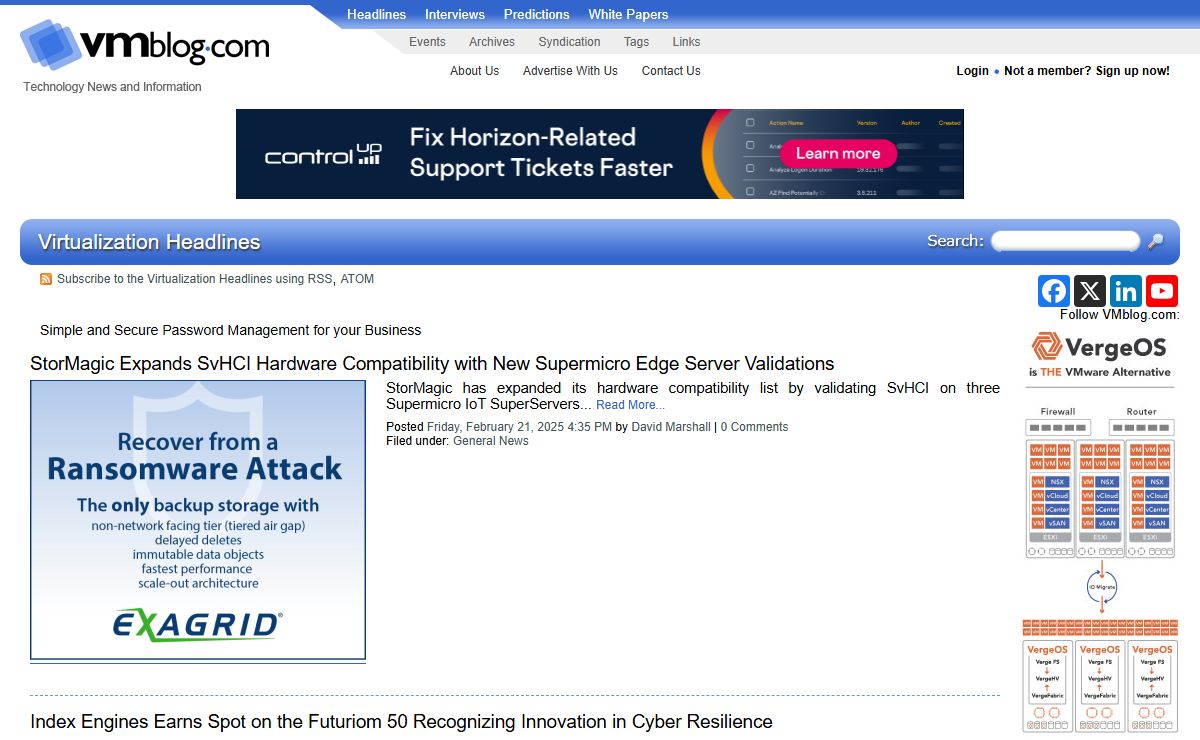Open Syndication menu item
Viewport: 1200px width, 740px height.
pos(569,42)
